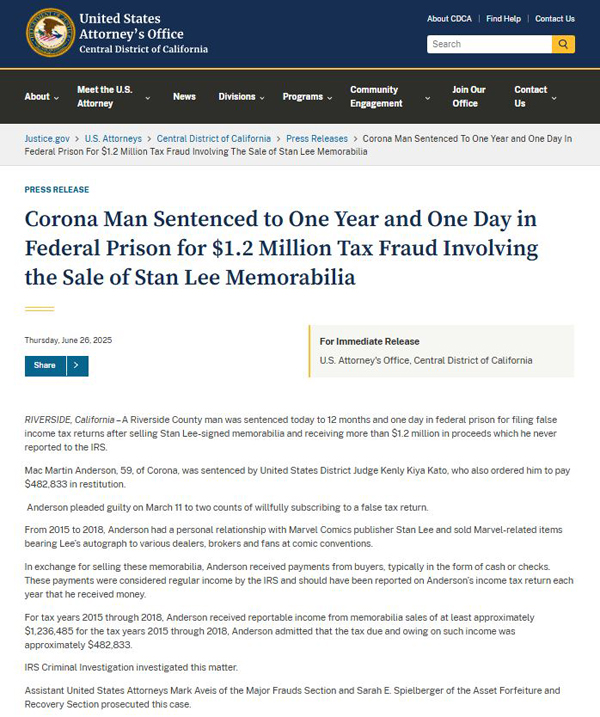Open the Divisions dropdown menu

241,97
